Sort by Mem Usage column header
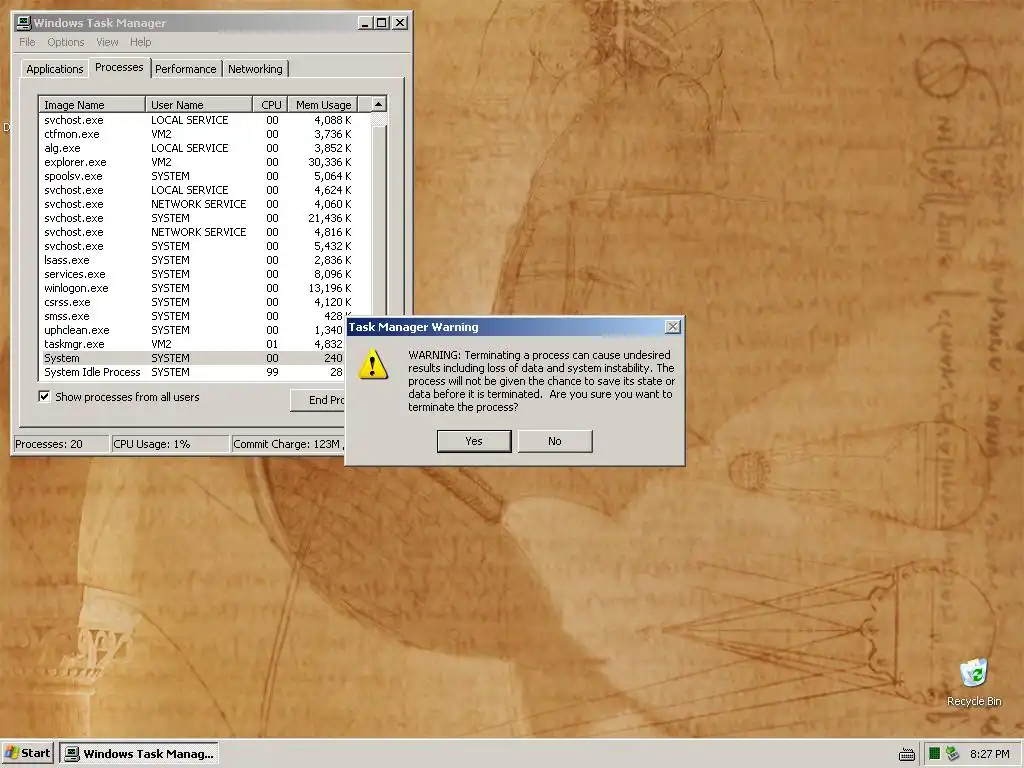The width and height of the screenshot is (1024, 768). 323,104
